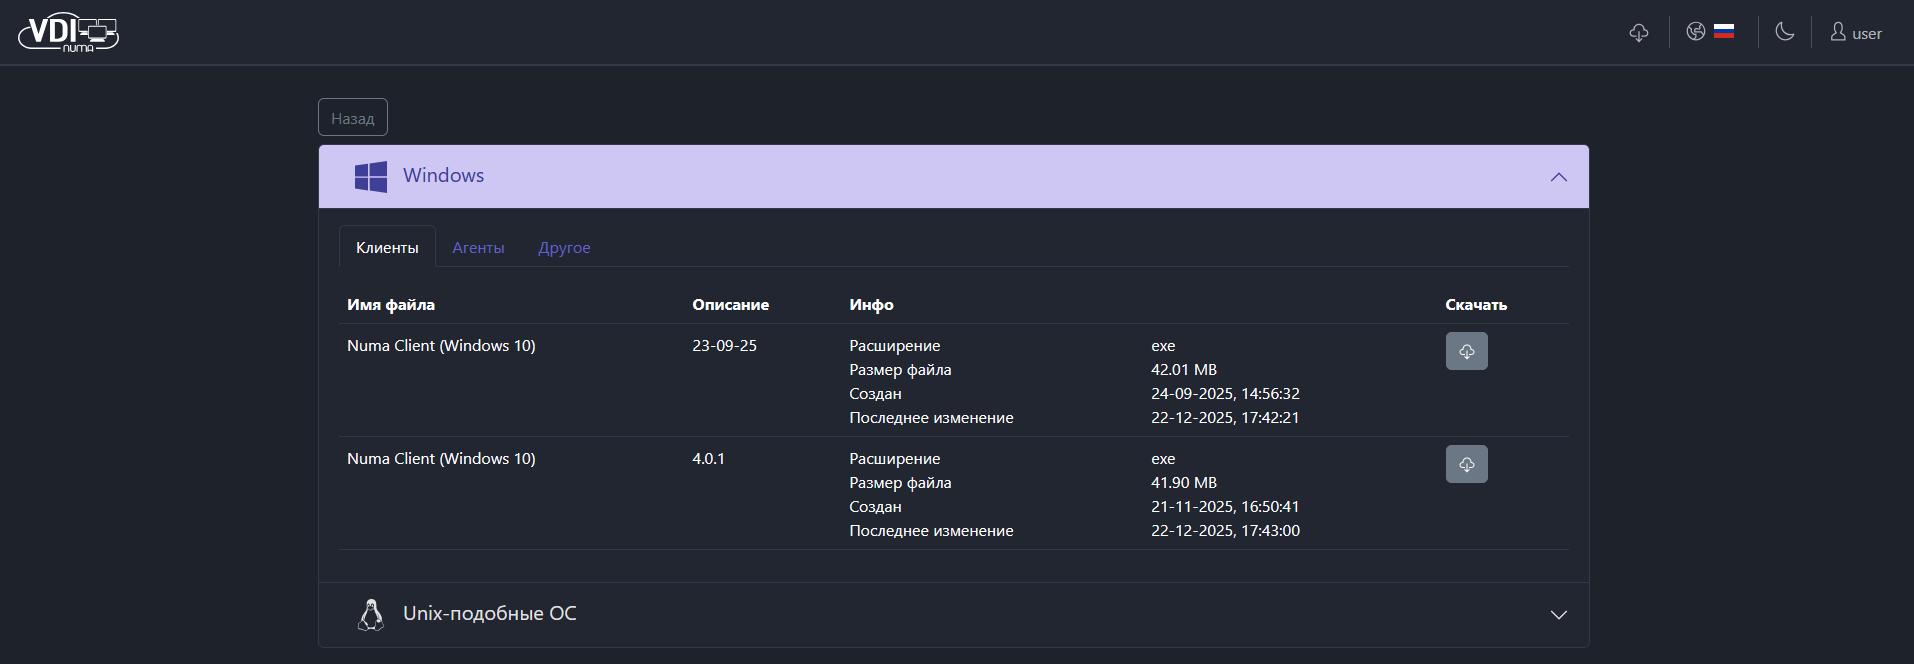1914x664 pixels.
Task: Click the VDI numa logo
Action: (x=68, y=33)
